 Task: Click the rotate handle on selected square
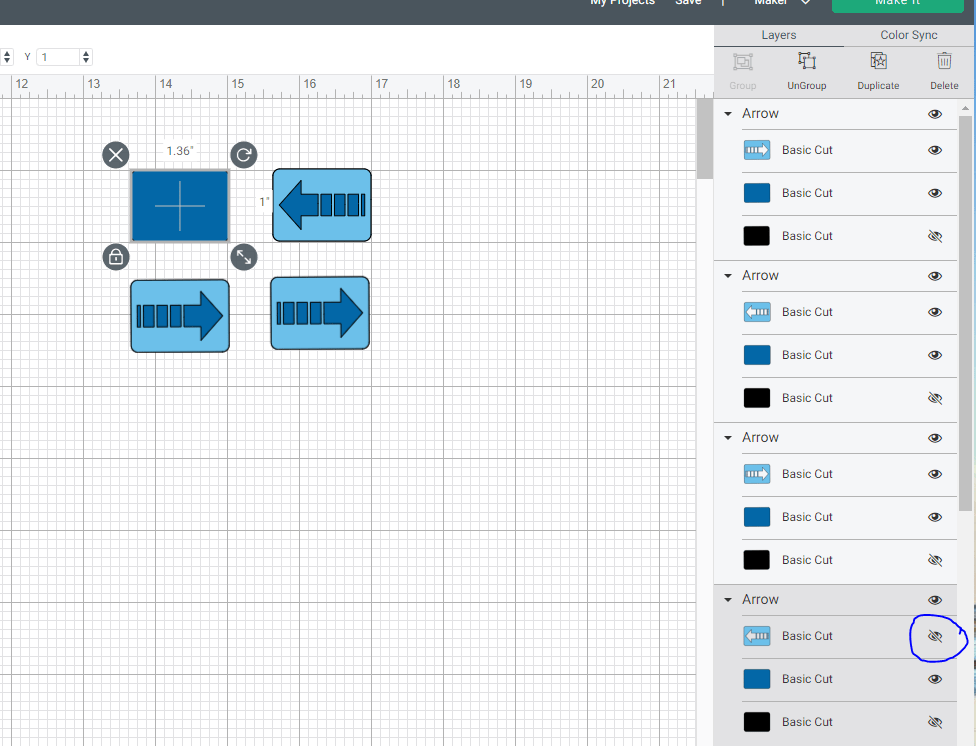click(244, 154)
